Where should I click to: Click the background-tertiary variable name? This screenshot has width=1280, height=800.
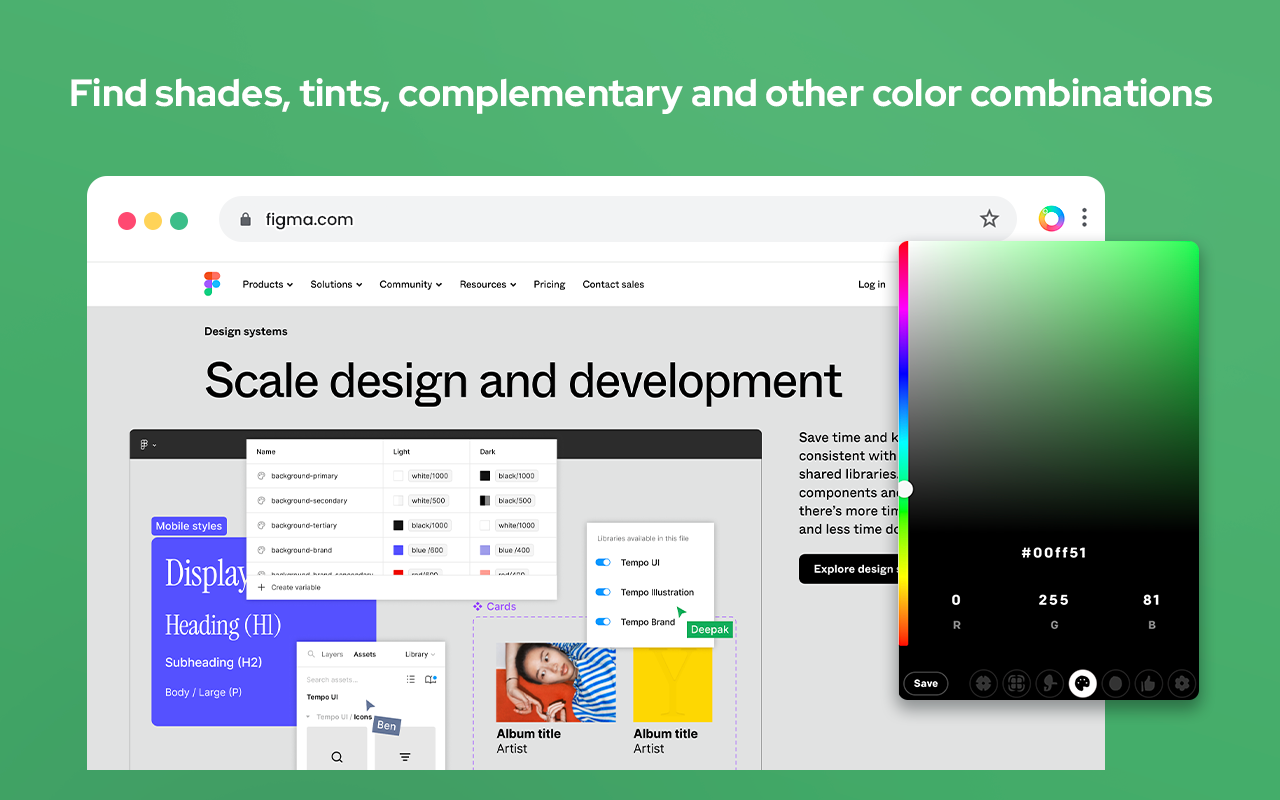point(304,525)
